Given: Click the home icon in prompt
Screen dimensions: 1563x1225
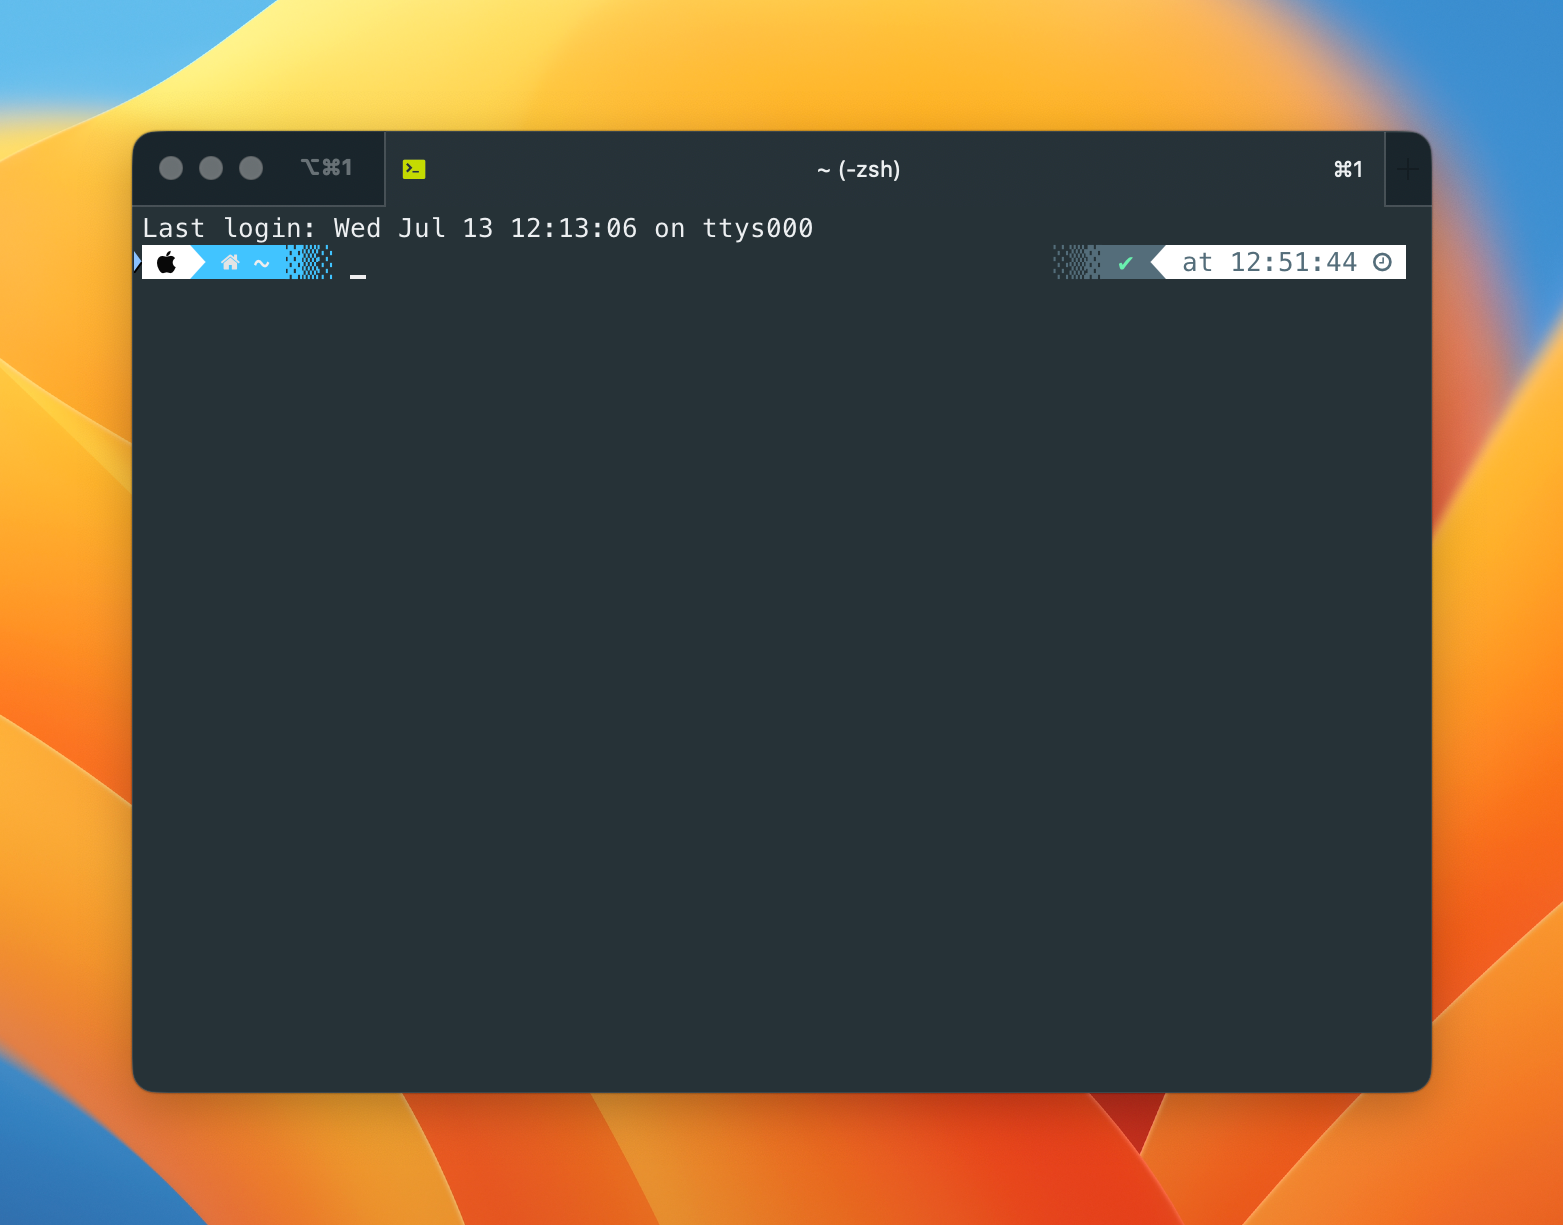Looking at the screenshot, I should click(230, 262).
